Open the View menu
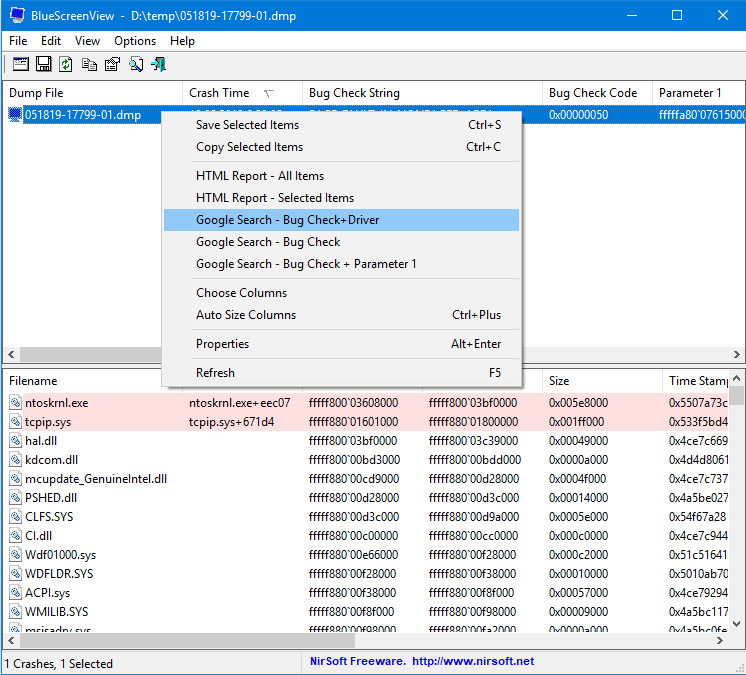Screen dimensions: 746x675 (87, 41)
